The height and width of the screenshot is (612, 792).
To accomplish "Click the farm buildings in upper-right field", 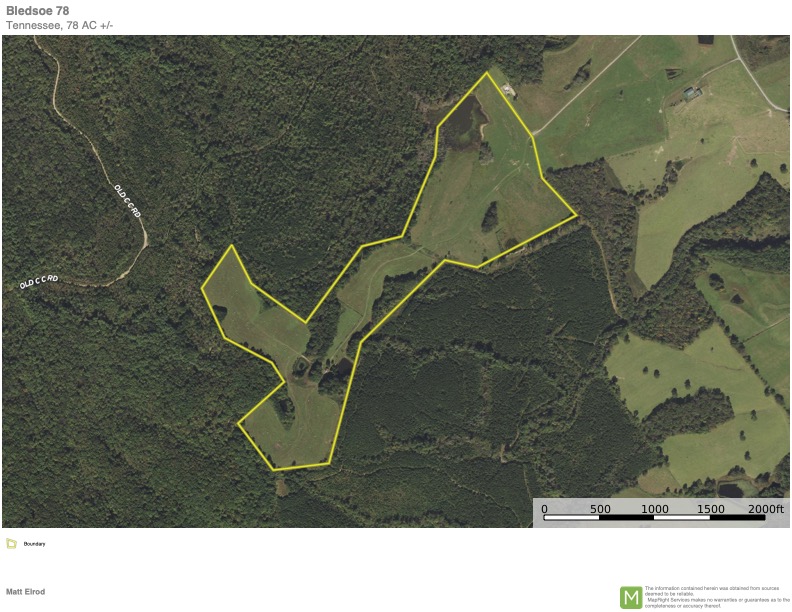I will tap(692, 93).
